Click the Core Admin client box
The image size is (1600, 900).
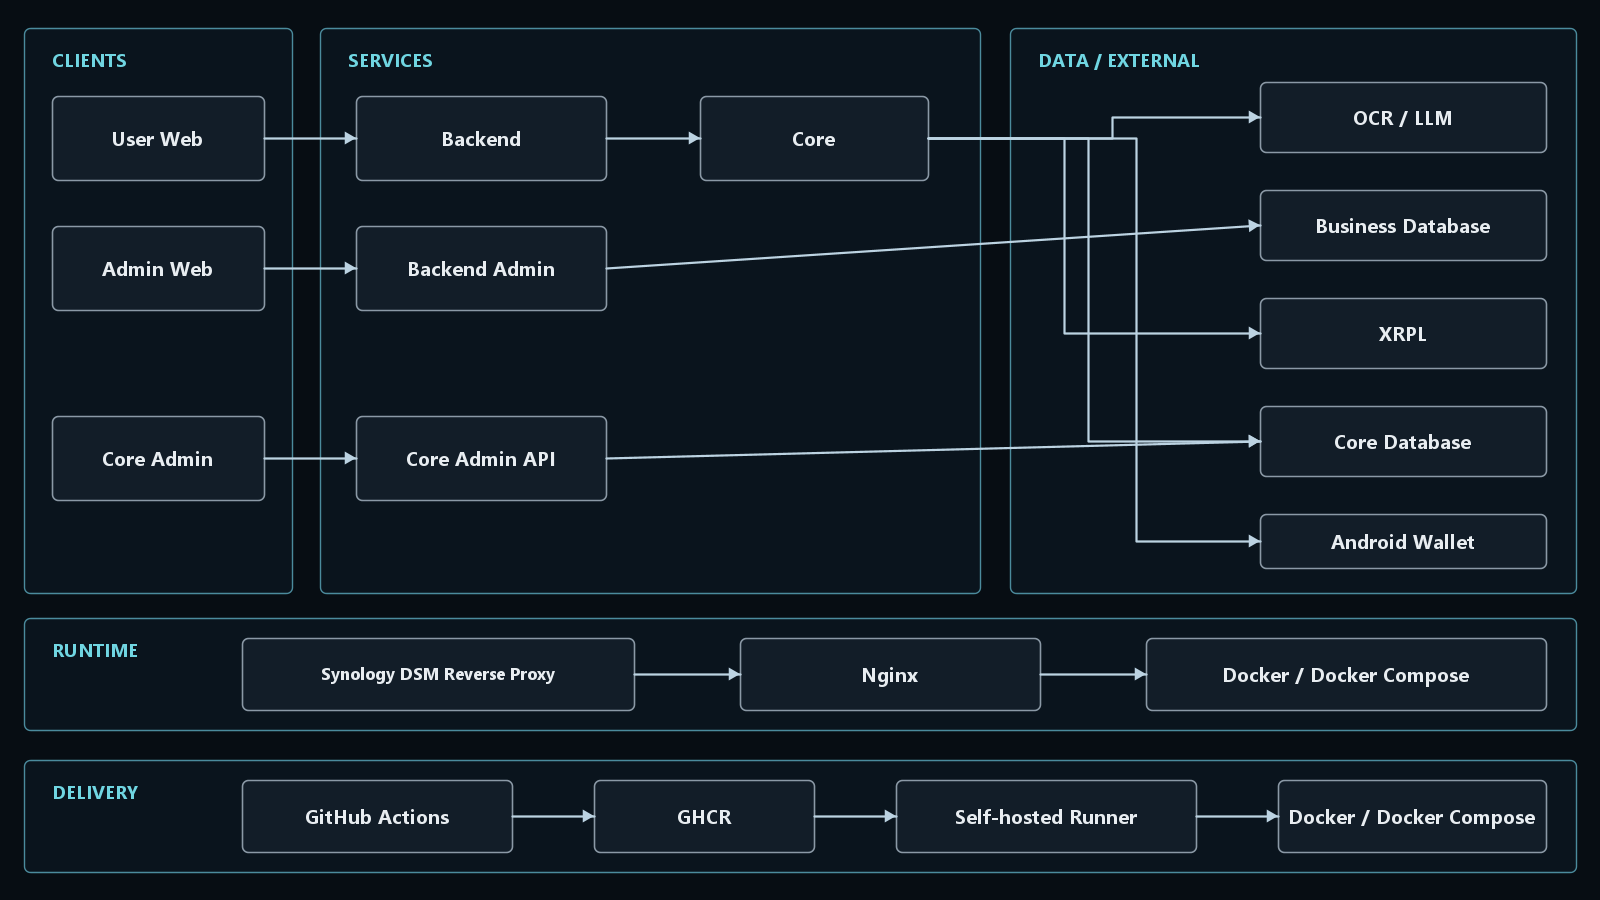[158, 459]
